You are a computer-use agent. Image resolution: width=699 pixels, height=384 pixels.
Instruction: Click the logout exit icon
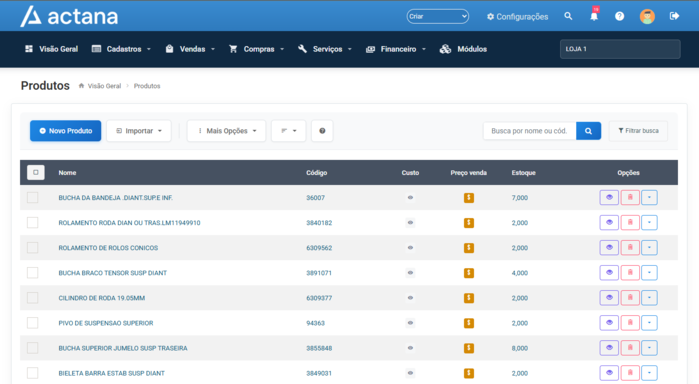point(674,16)
